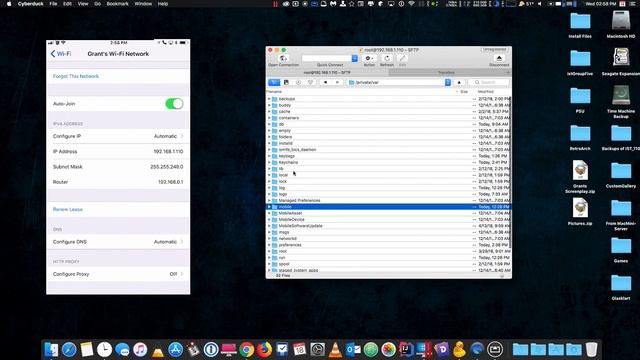Open the Bonjour view icon
The height and width of the screenshot is (360, 640).
point(311,82)
